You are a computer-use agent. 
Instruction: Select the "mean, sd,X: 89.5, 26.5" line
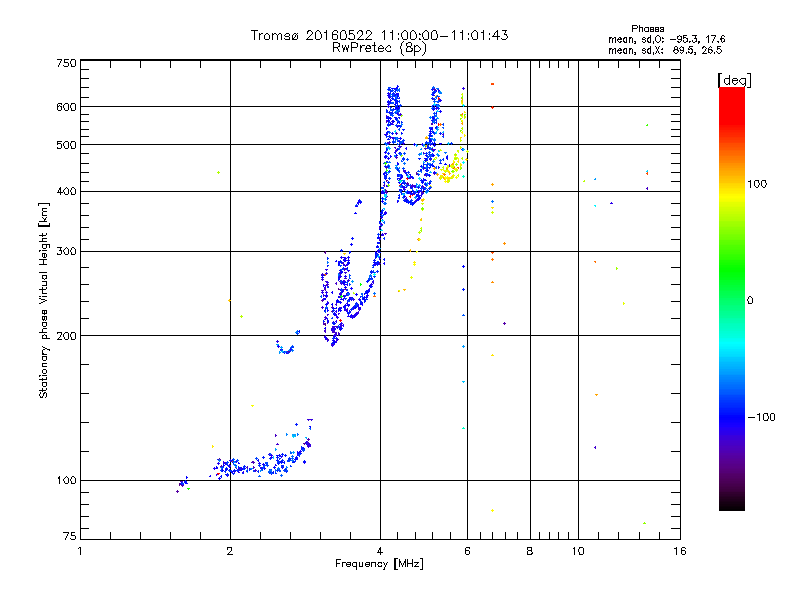click(665, 50)
